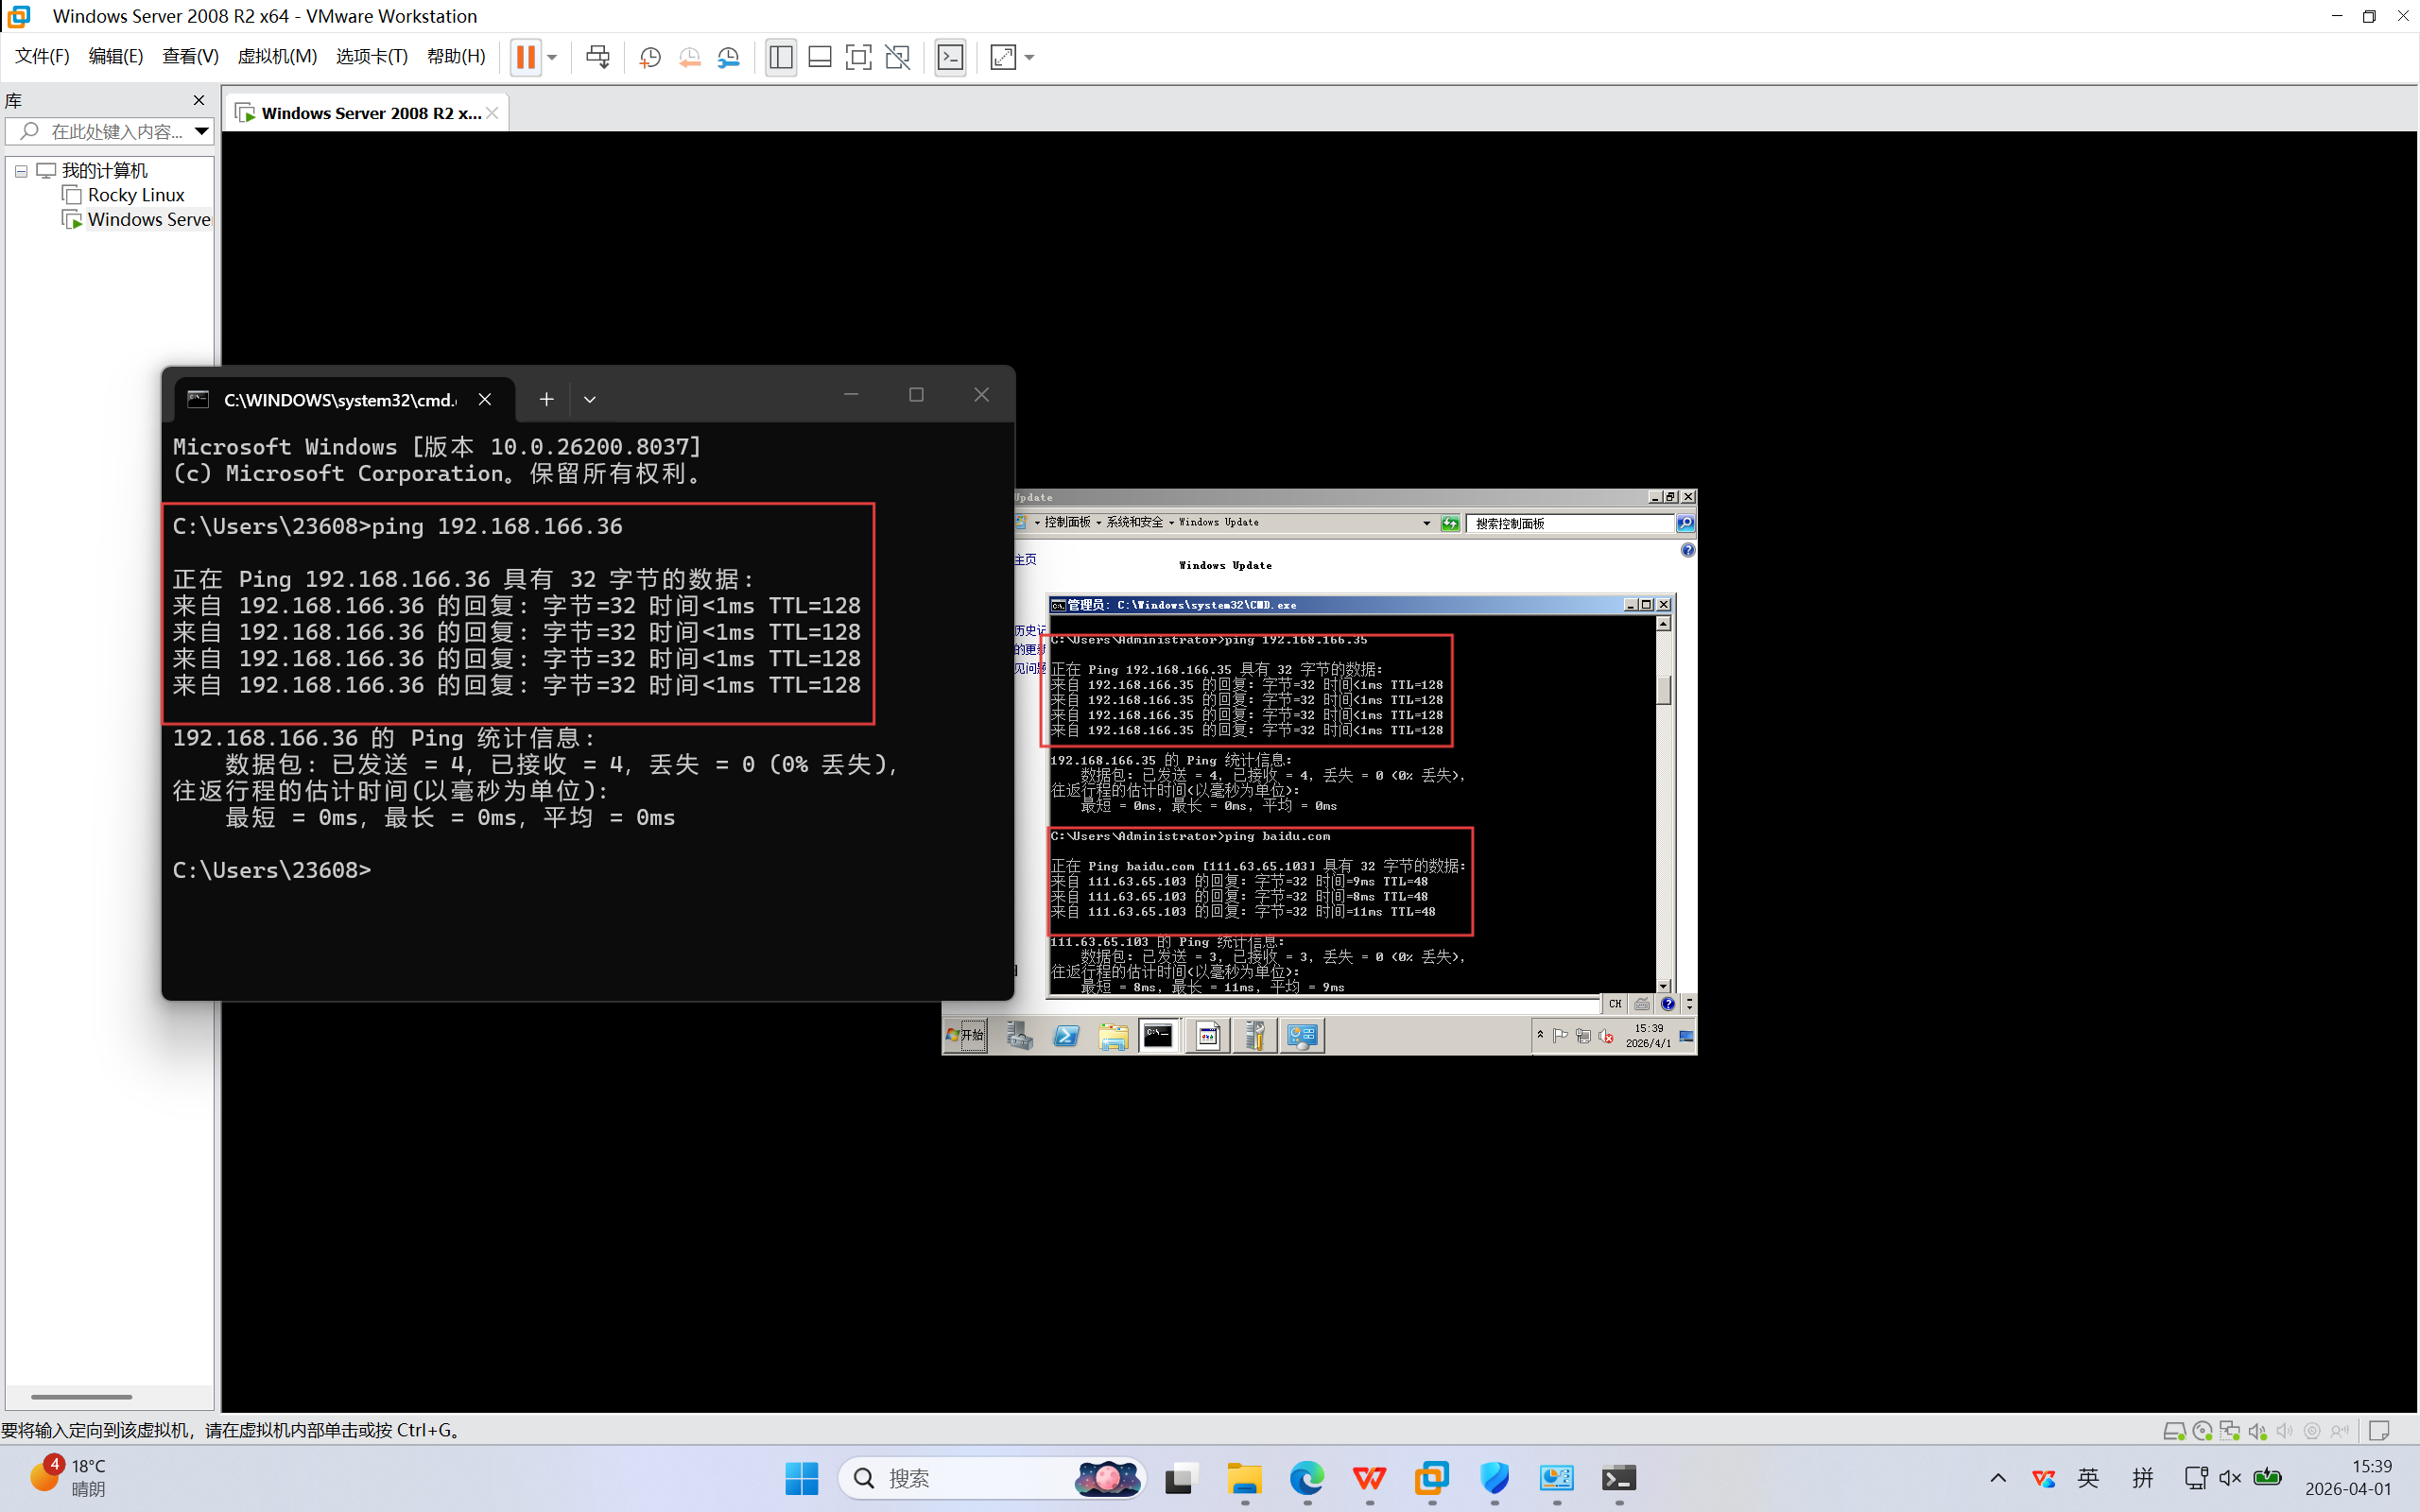Collapse the 我的计算机 tree node
Viewport: 2420px width, 1512px height.
point(21,171)
